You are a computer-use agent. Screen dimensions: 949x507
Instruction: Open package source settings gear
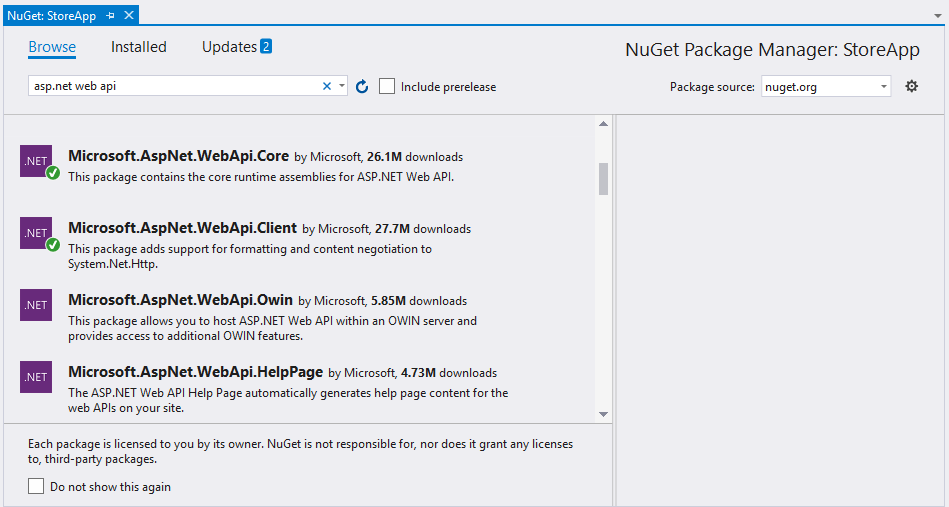pos(911,86)
